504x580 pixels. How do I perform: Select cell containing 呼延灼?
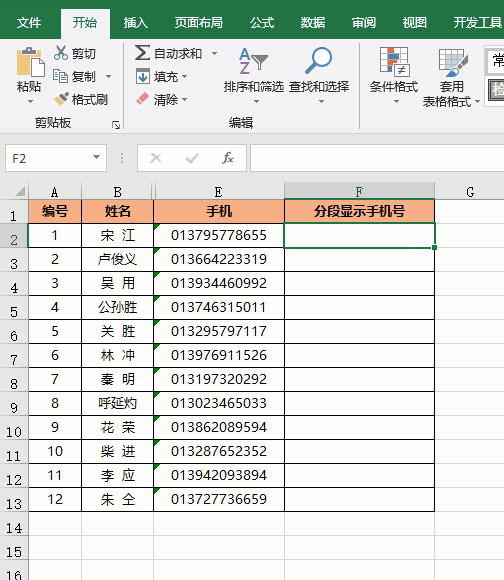117,403
